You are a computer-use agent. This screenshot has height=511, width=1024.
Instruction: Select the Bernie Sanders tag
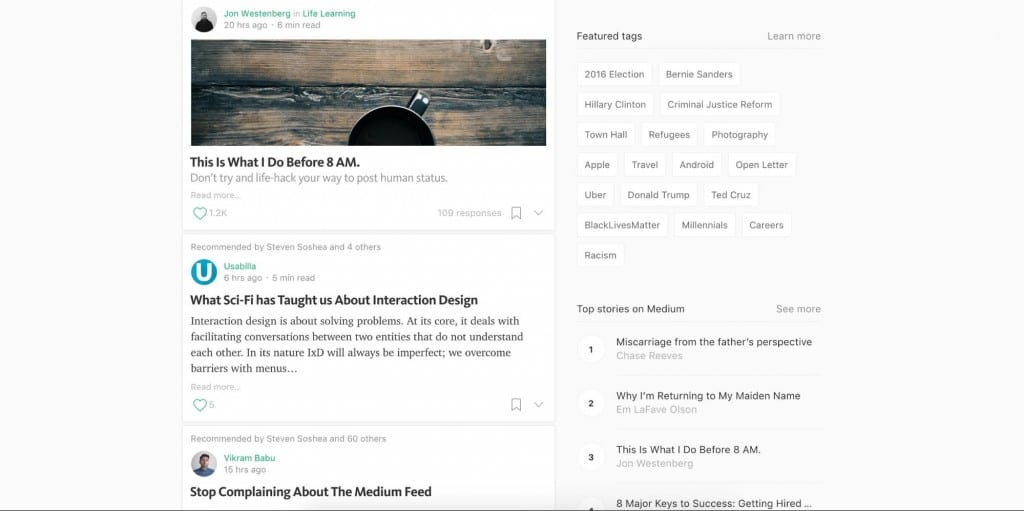[699, 74]
